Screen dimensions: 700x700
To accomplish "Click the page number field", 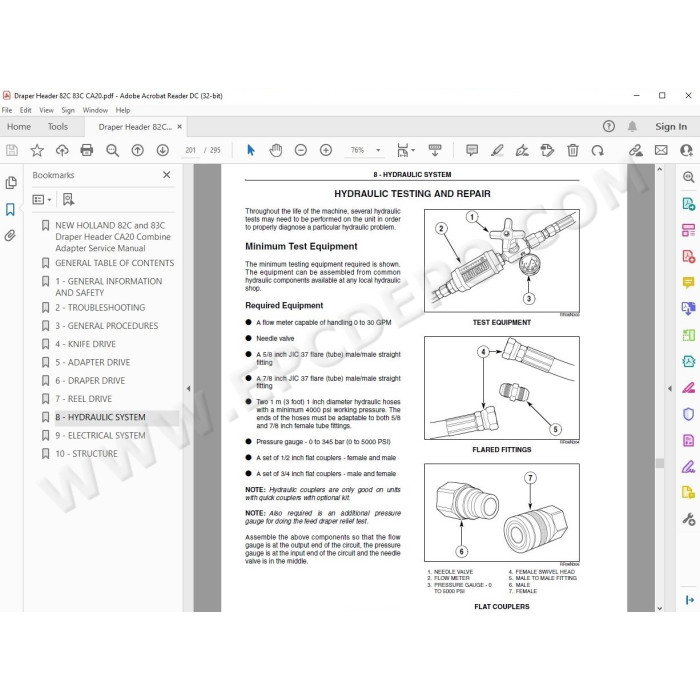I will 191,150.
